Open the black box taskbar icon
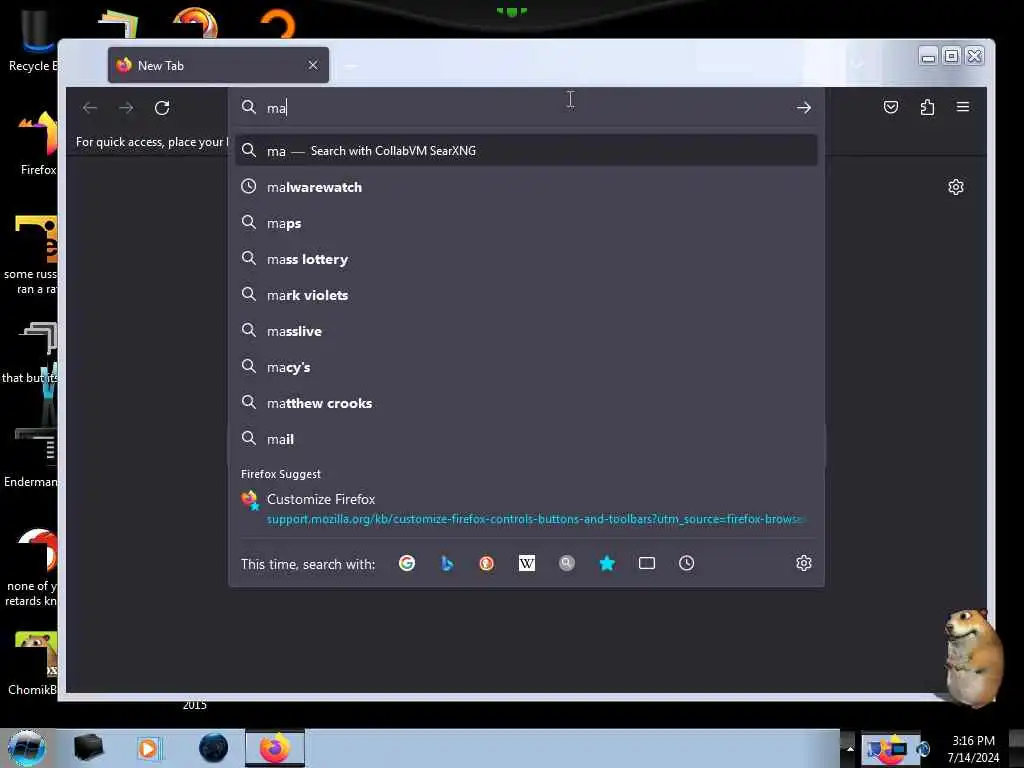The image size is (1024, 768). click(x=89, y=748)
